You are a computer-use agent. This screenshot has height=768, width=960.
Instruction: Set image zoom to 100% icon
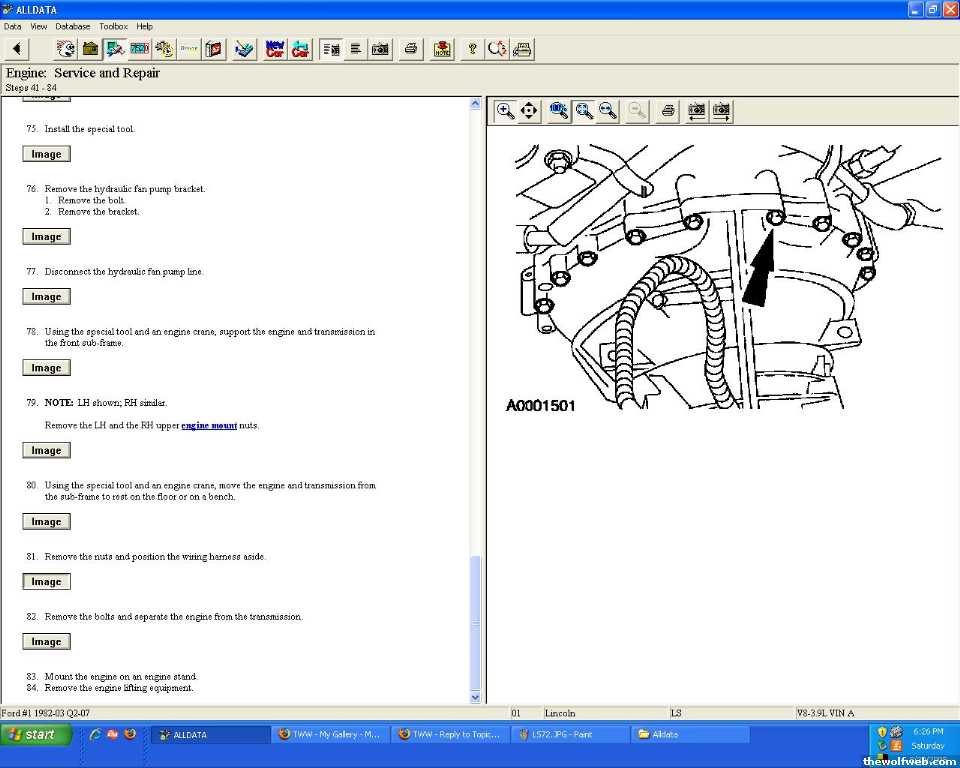(x=559, y=111)
